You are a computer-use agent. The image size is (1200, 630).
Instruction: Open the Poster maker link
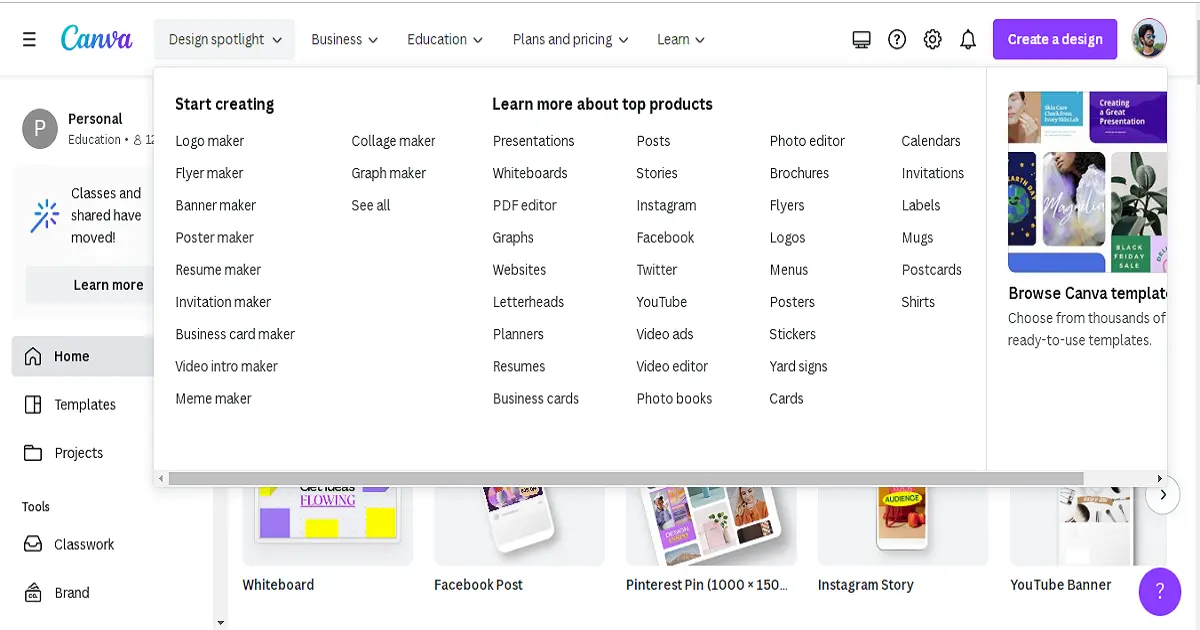215,237
